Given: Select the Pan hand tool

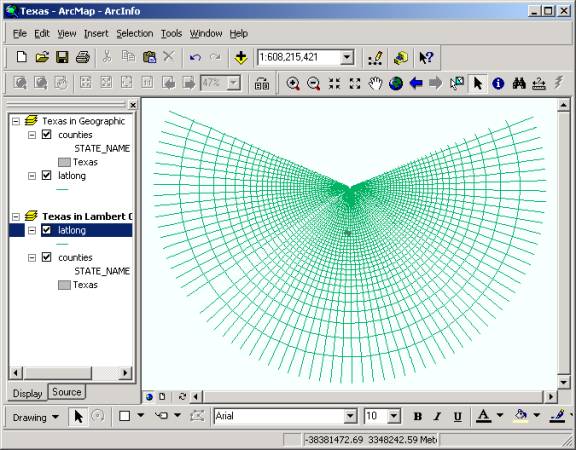Looking at the screenshot, I should (375, 84).
